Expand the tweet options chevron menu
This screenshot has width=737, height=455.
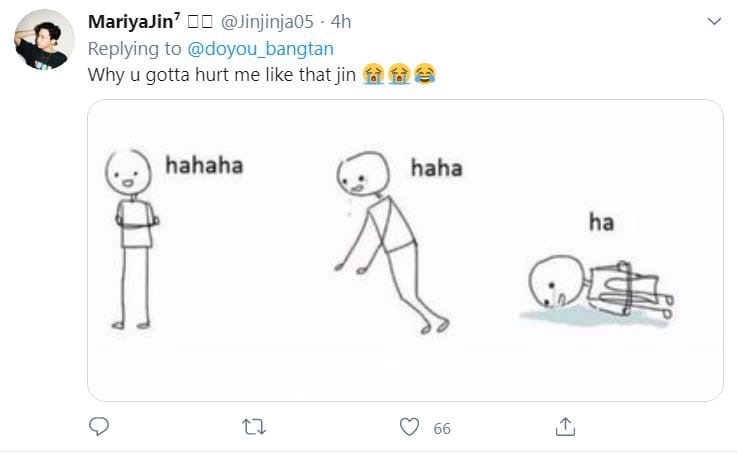pos(714,21)
